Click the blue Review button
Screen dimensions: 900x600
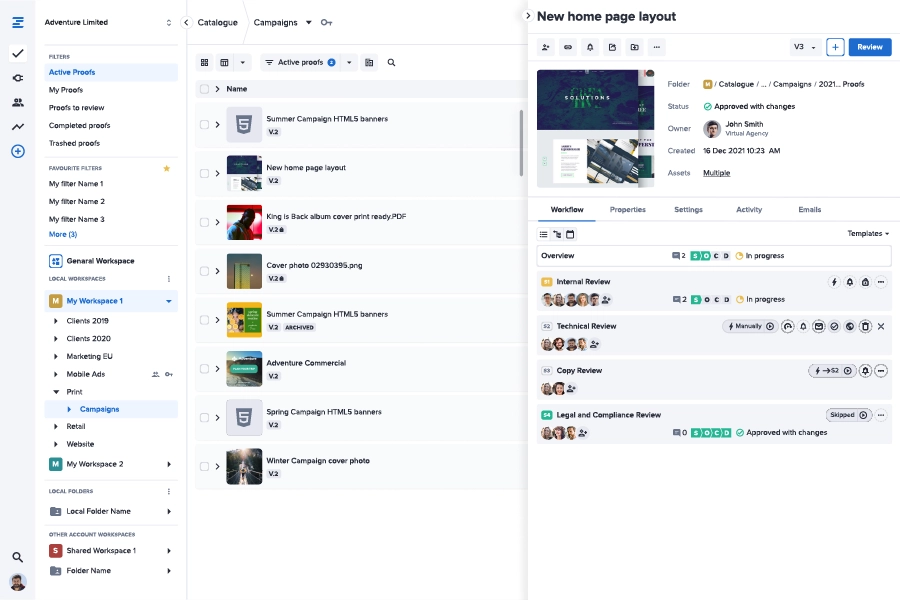coord(869,47)
